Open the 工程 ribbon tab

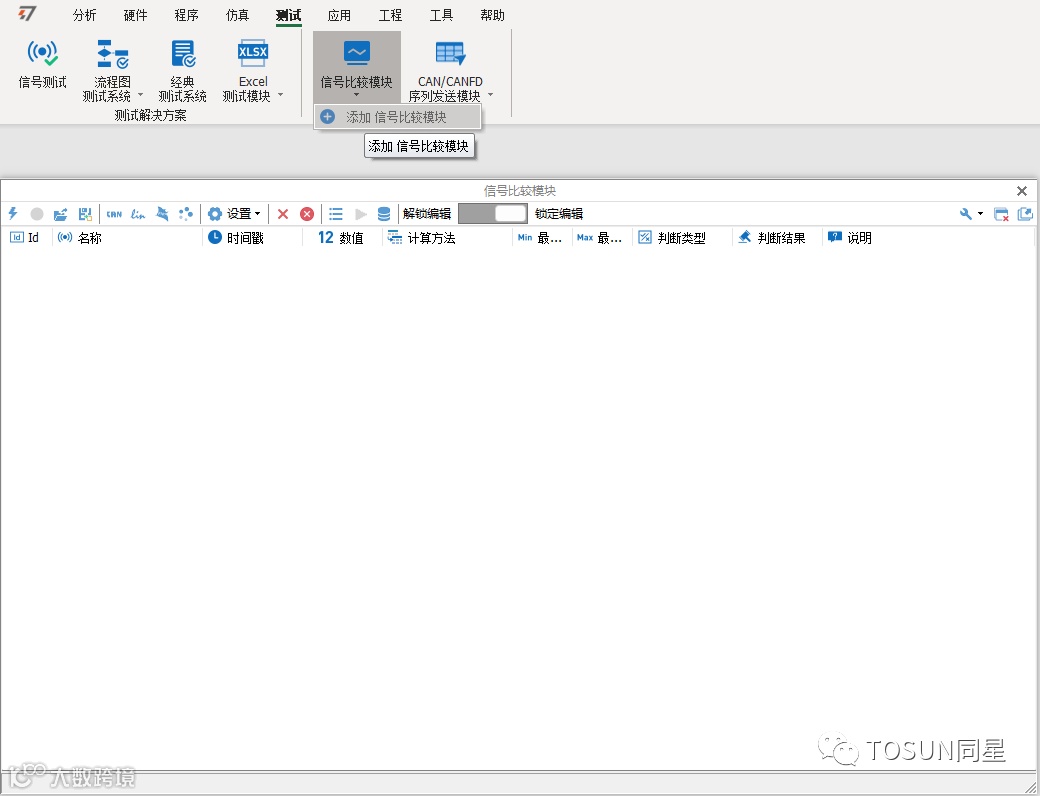[x=390, y=15]
